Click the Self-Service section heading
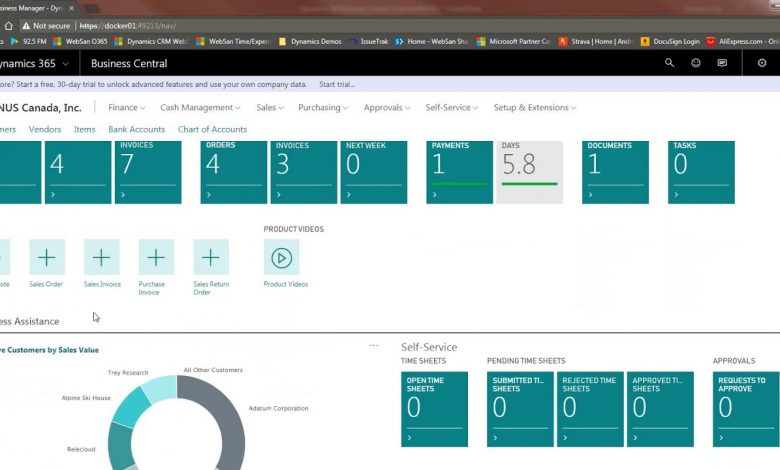780x470 pixels. (429, 347)
